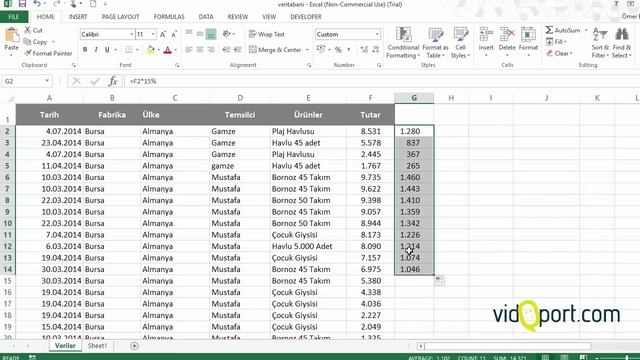The image size is (640, 360).
Task: Expand the AutoSum dropdown arrow
Action: click(586, 30)
